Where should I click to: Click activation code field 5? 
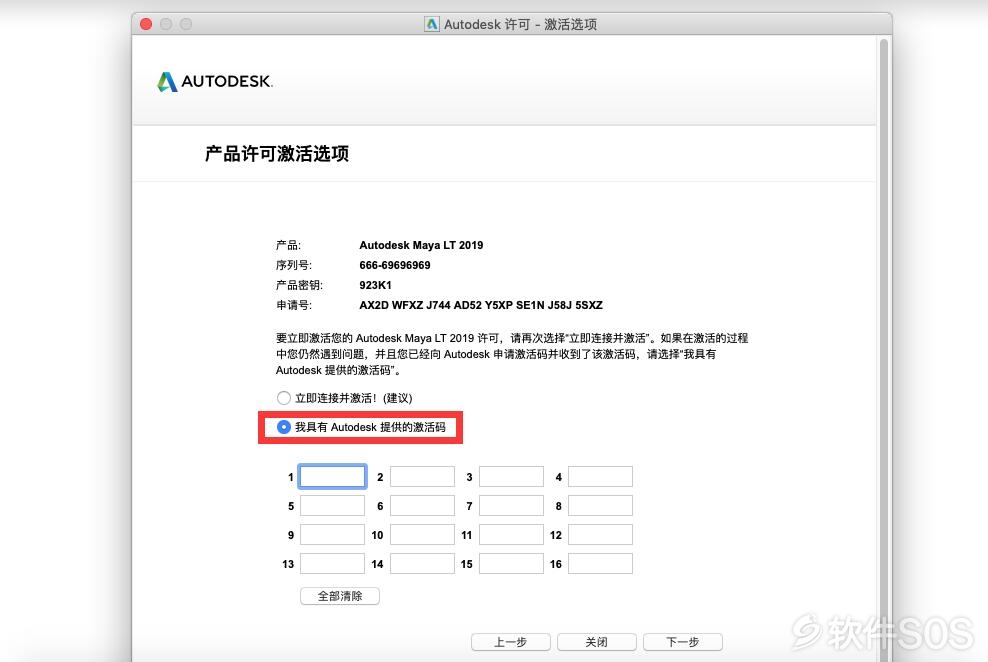pyautogui.click(x=332, y=506)
